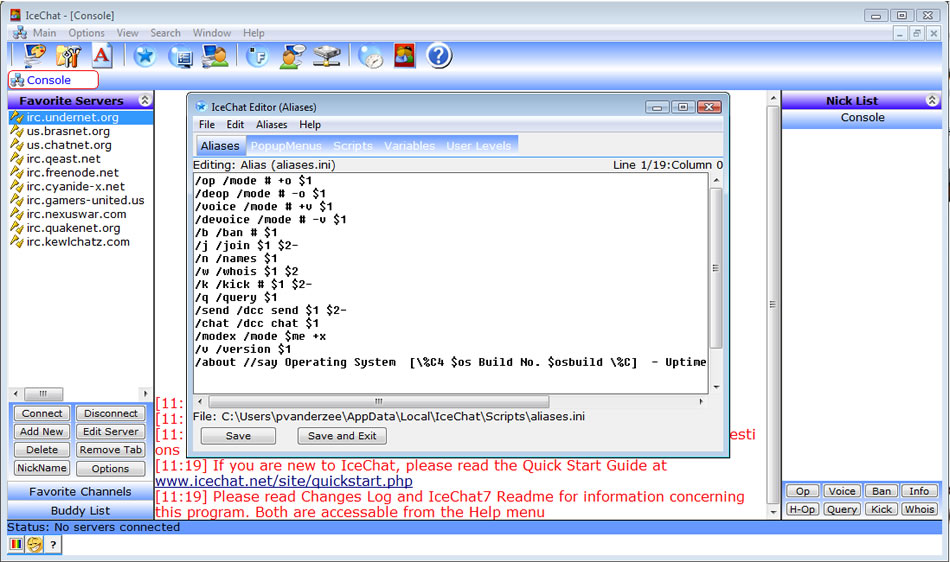Open the main window Help menu
Screen dimensions: 950x562
pos(254,33)
